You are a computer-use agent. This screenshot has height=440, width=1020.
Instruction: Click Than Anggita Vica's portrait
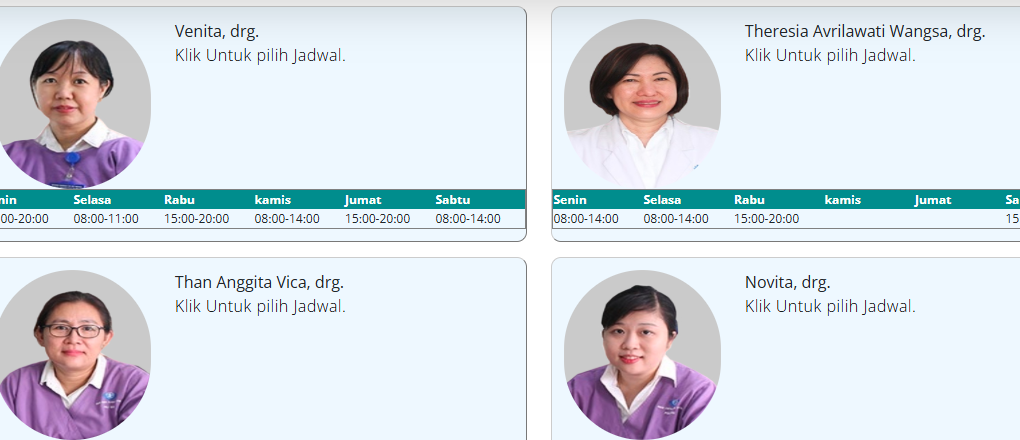(73, 355)
